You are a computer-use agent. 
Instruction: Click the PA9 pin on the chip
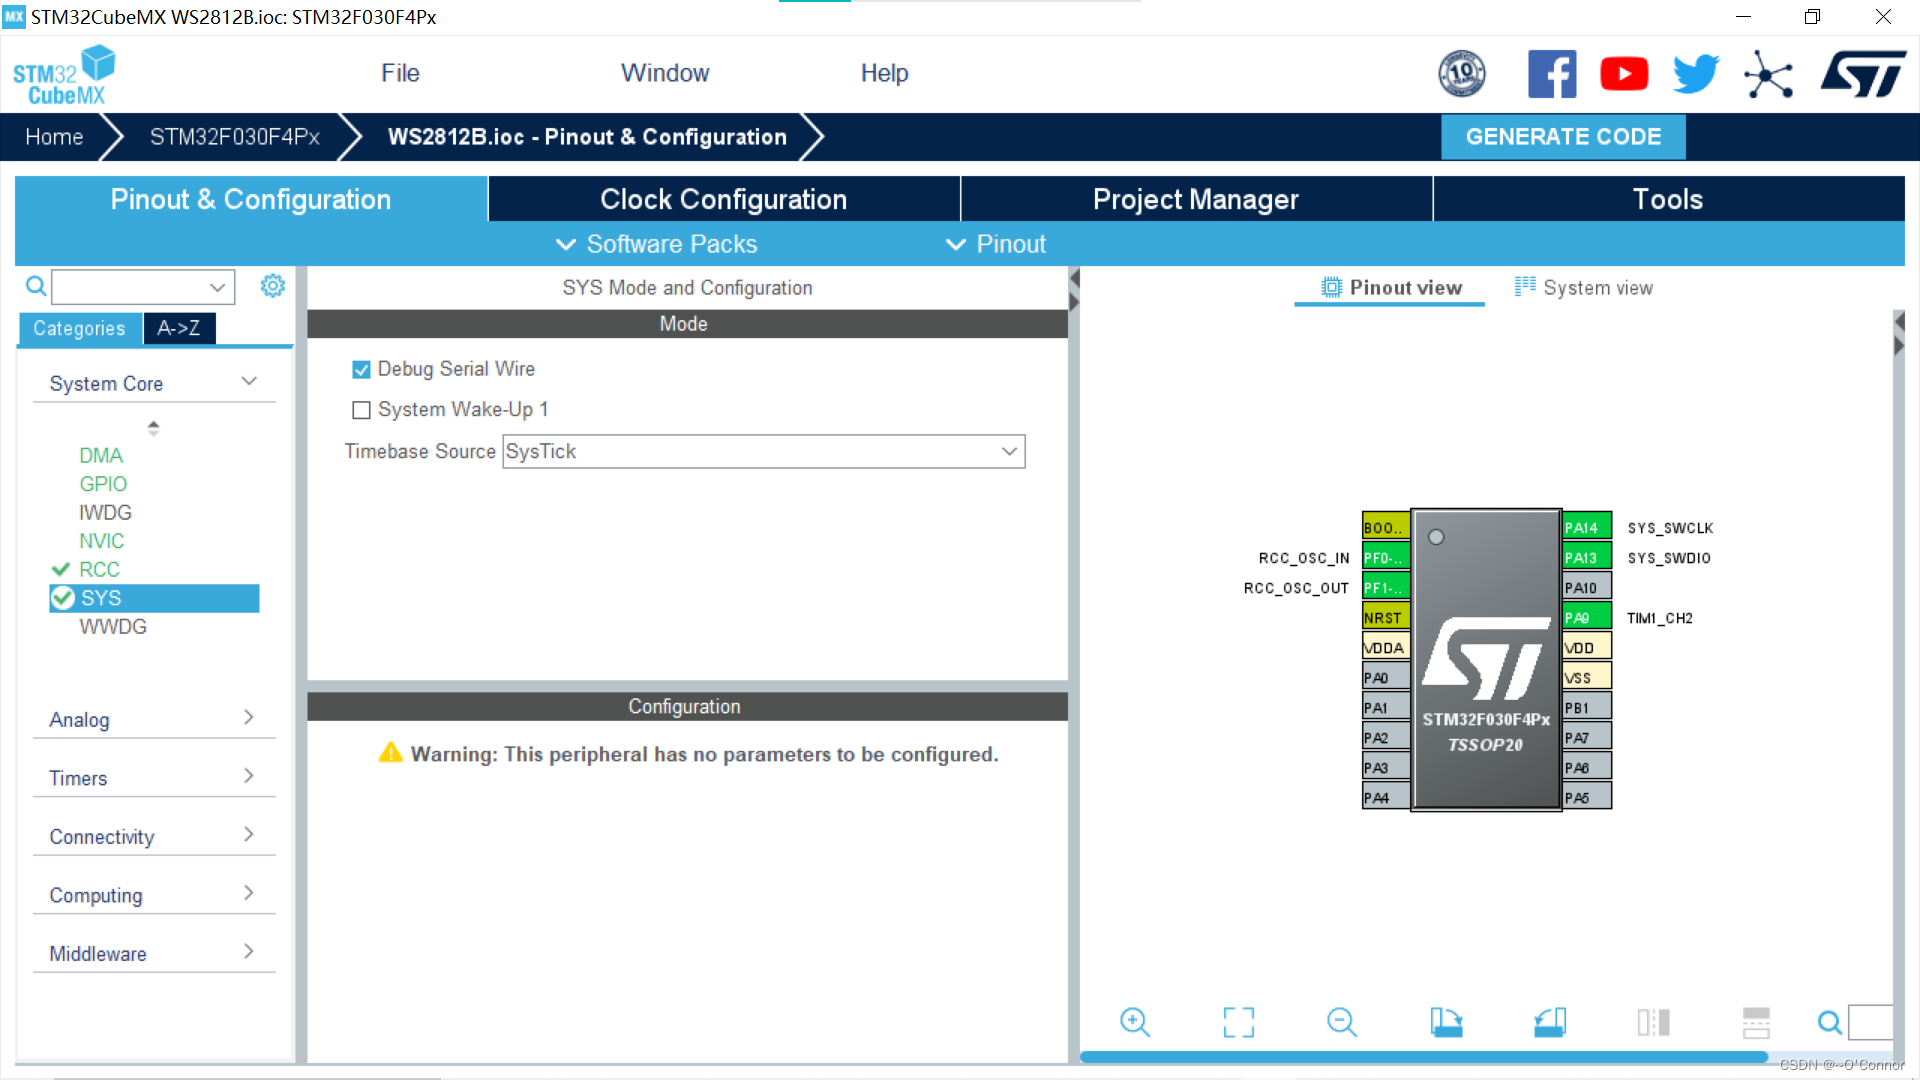click(1585, 617)
